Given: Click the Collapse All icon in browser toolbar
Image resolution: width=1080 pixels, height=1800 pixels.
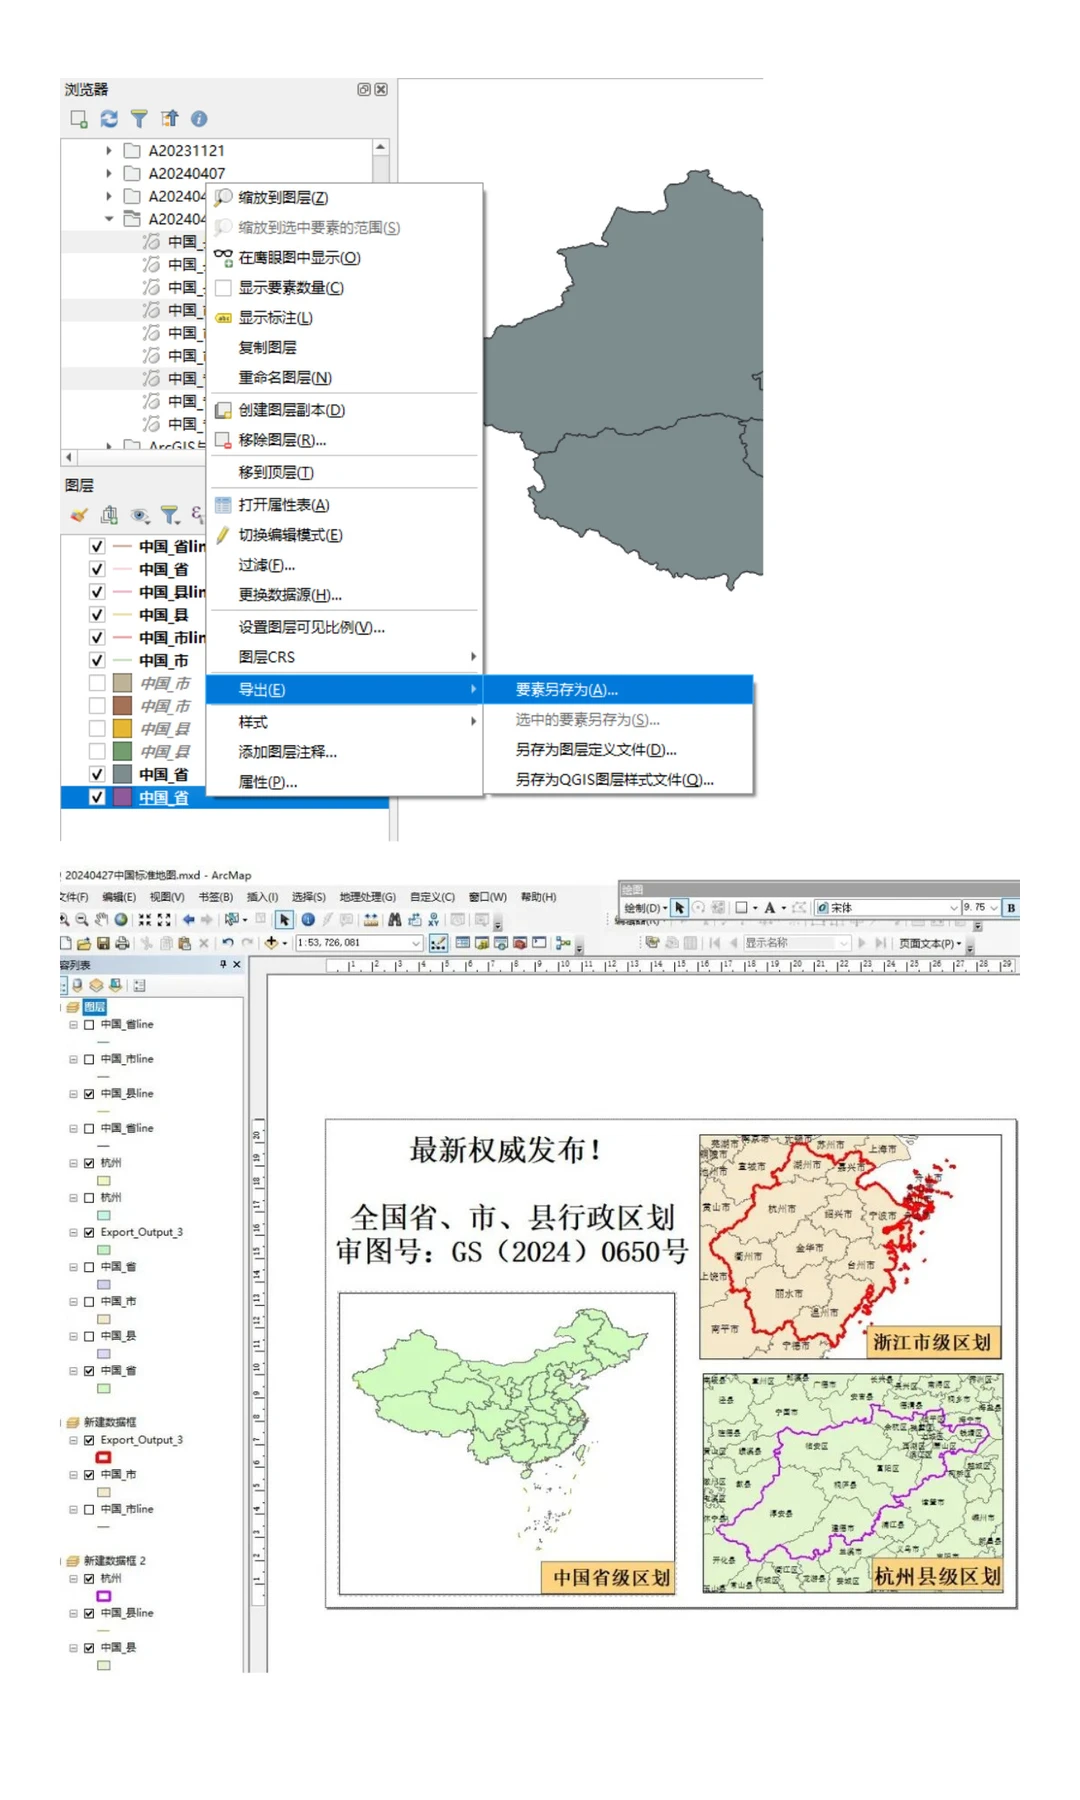Looking at the screenshot, I should [x=169, y=119].
